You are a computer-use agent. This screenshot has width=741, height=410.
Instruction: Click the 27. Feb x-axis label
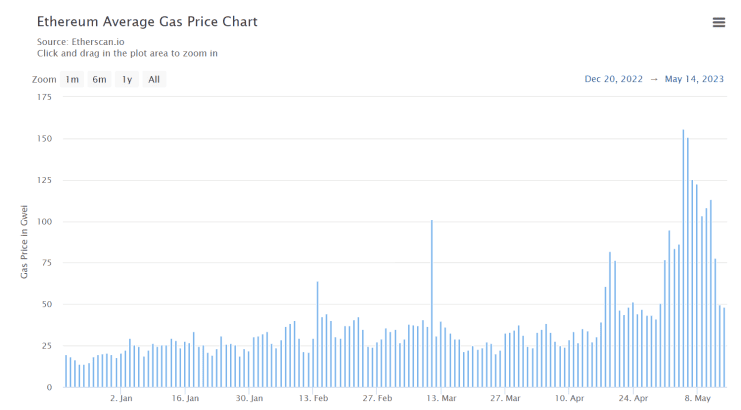point(377,398)
